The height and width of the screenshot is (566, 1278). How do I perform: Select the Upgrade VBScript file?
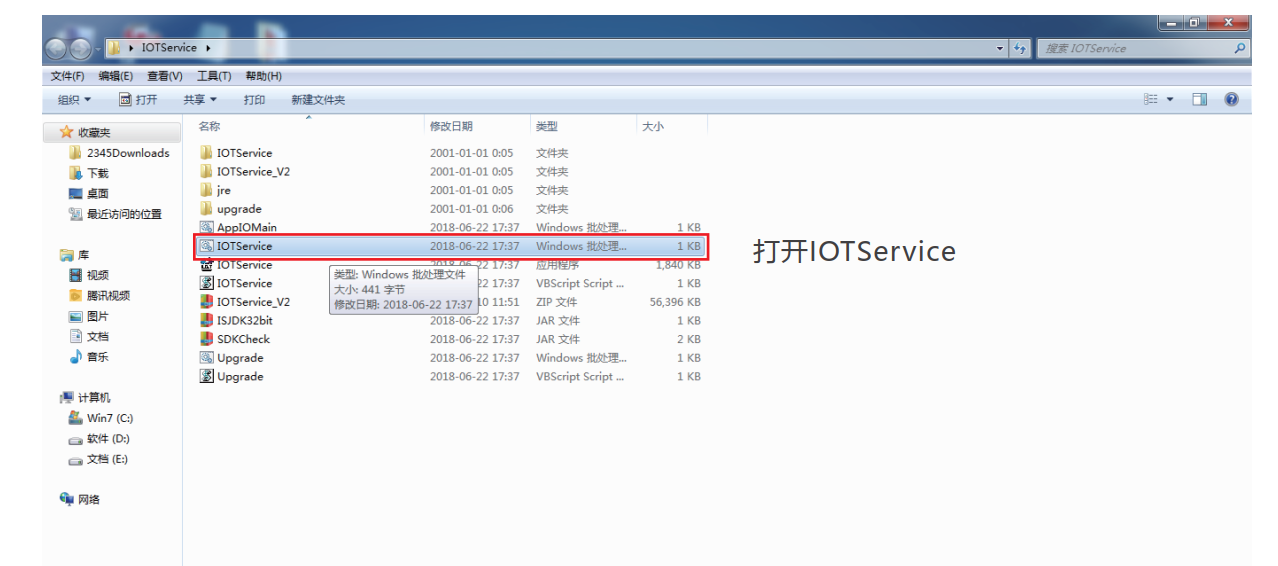coord(232,376)
